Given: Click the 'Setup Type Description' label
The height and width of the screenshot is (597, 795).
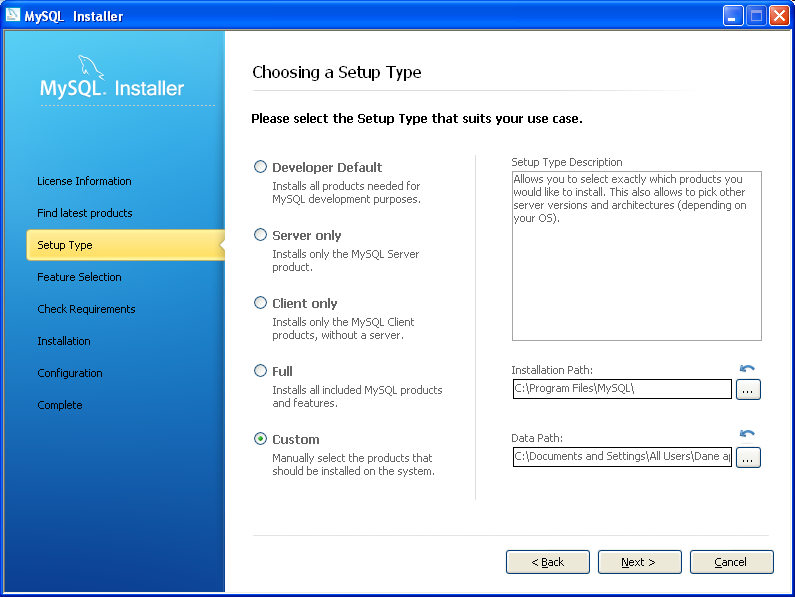Looking at the screenshot, I should pos(566,162).
